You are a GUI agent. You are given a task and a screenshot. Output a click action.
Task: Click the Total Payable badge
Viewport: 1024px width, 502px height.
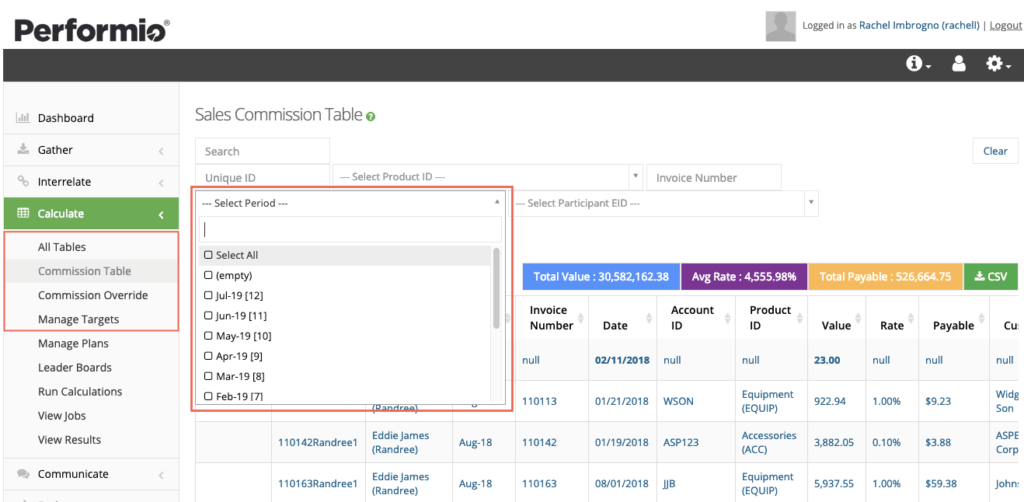[x=885, y=276]
